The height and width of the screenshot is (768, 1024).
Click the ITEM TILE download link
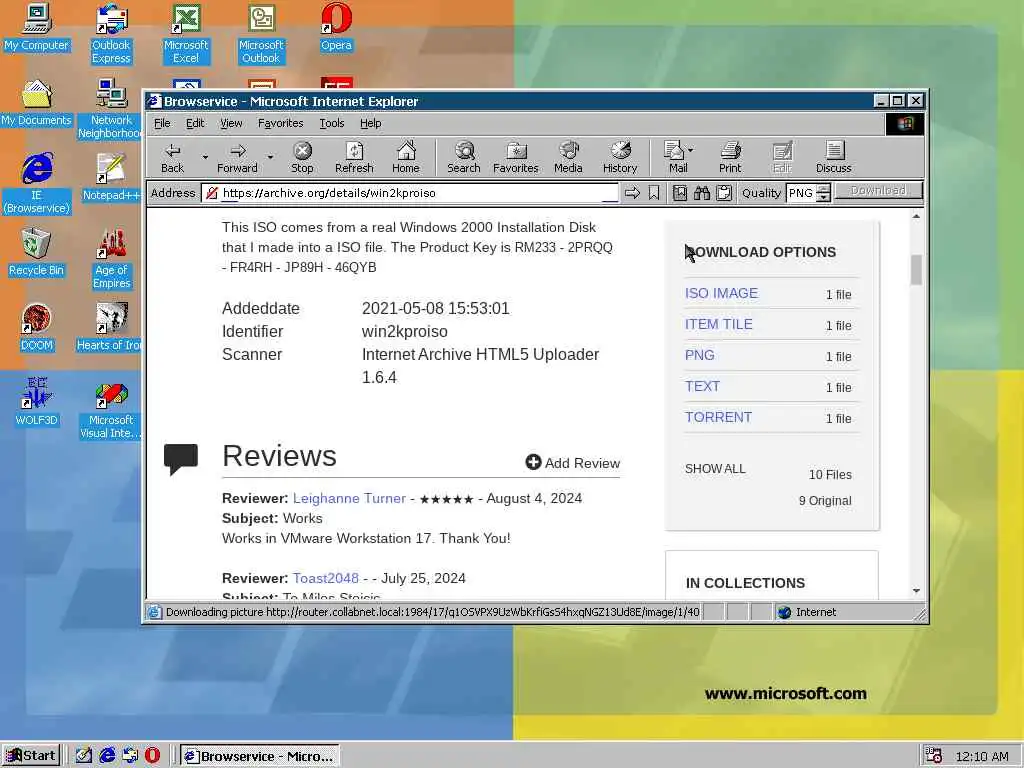718,324
